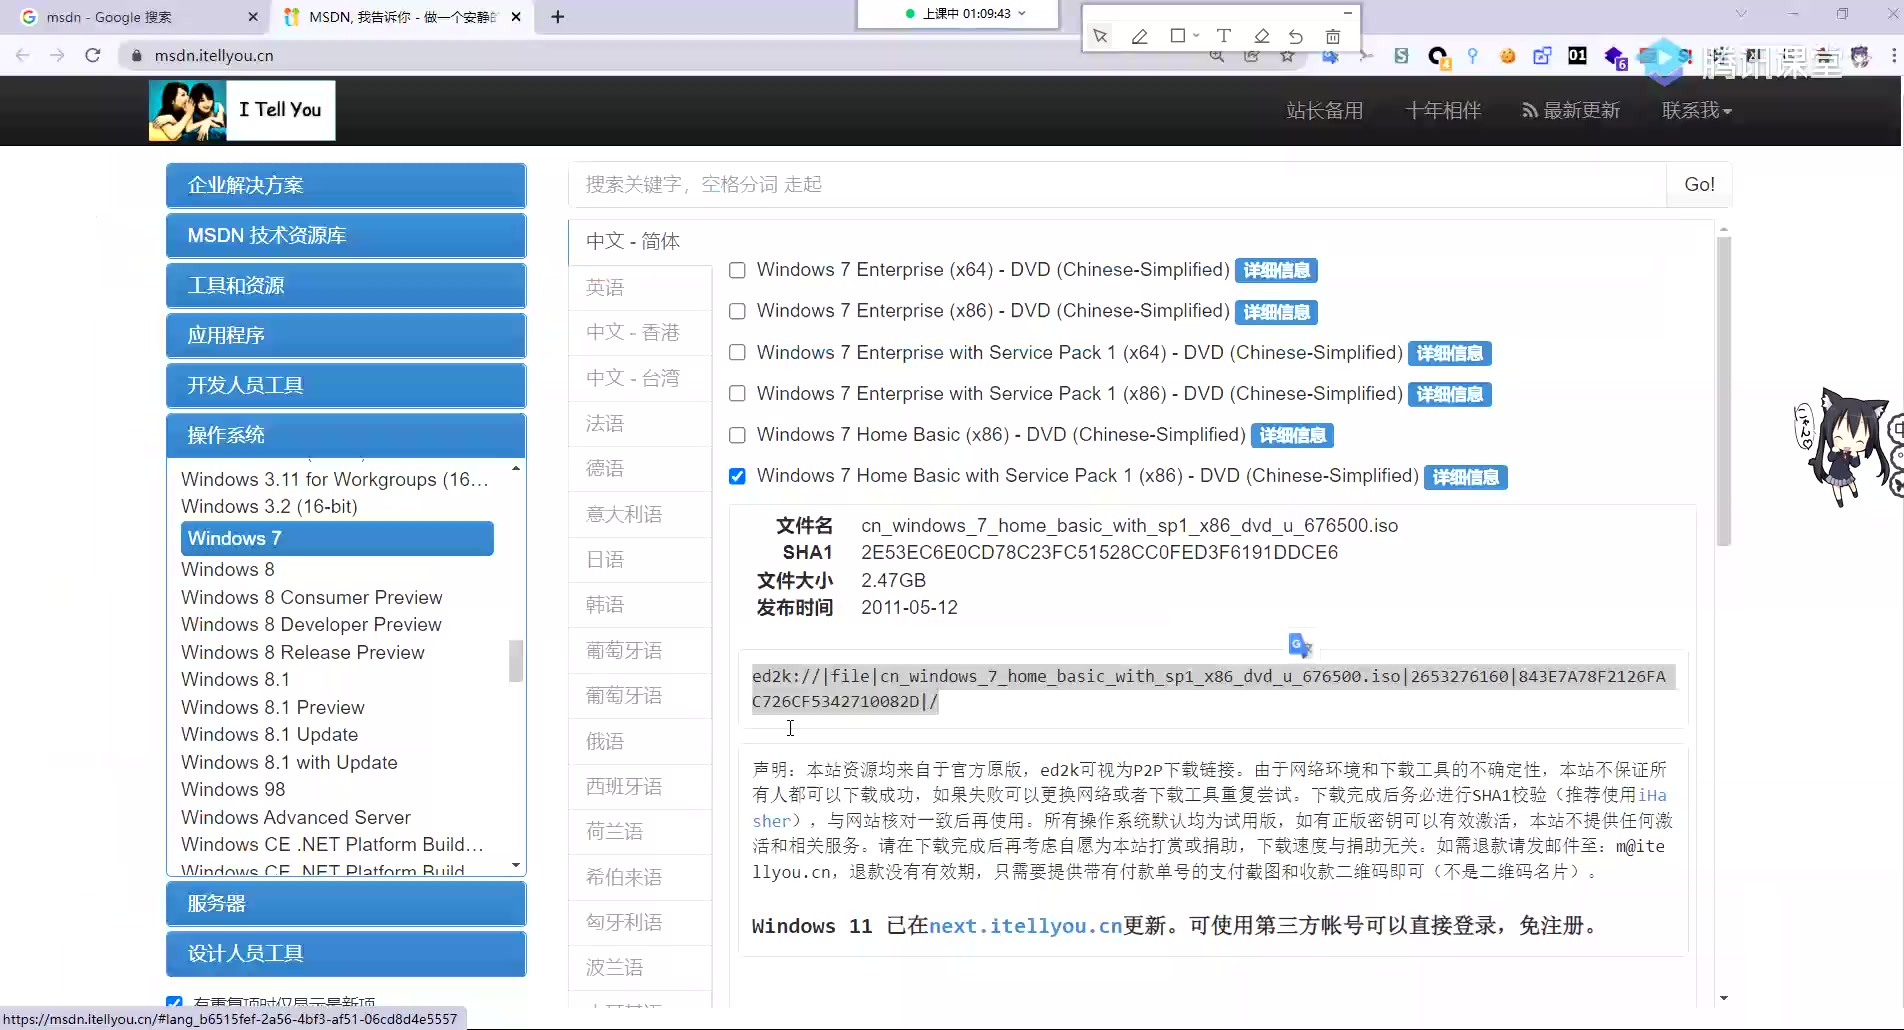
Task: Open the 最新更新 RSS nav link
Action: pyautogui.click(x=1571, y=110)
